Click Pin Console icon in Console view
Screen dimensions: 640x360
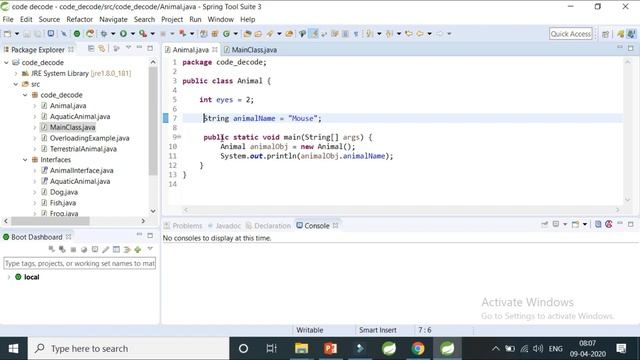[544, 224]
